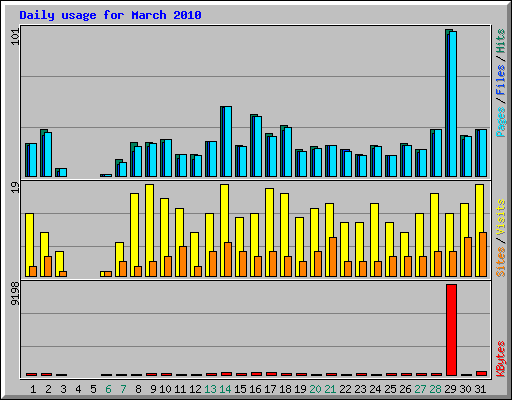Viewport: 512px width, 400px height.
Task: Click the 'KBytes' legend label
Action: point(501,359)
